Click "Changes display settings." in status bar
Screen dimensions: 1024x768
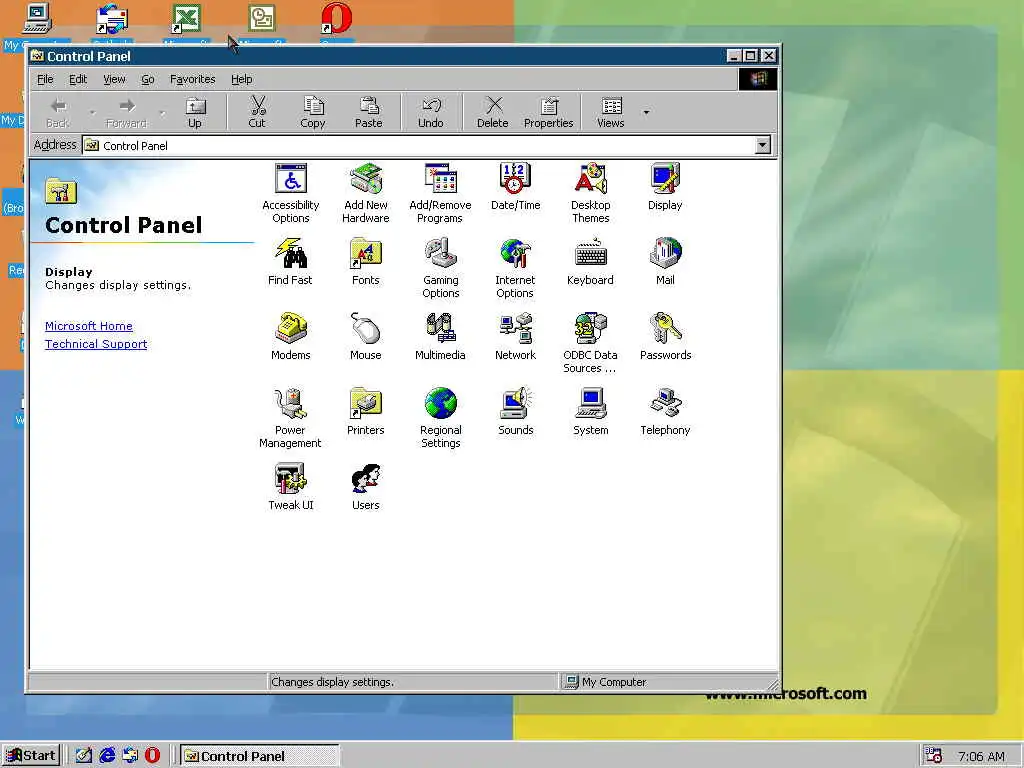pos(332,682)
